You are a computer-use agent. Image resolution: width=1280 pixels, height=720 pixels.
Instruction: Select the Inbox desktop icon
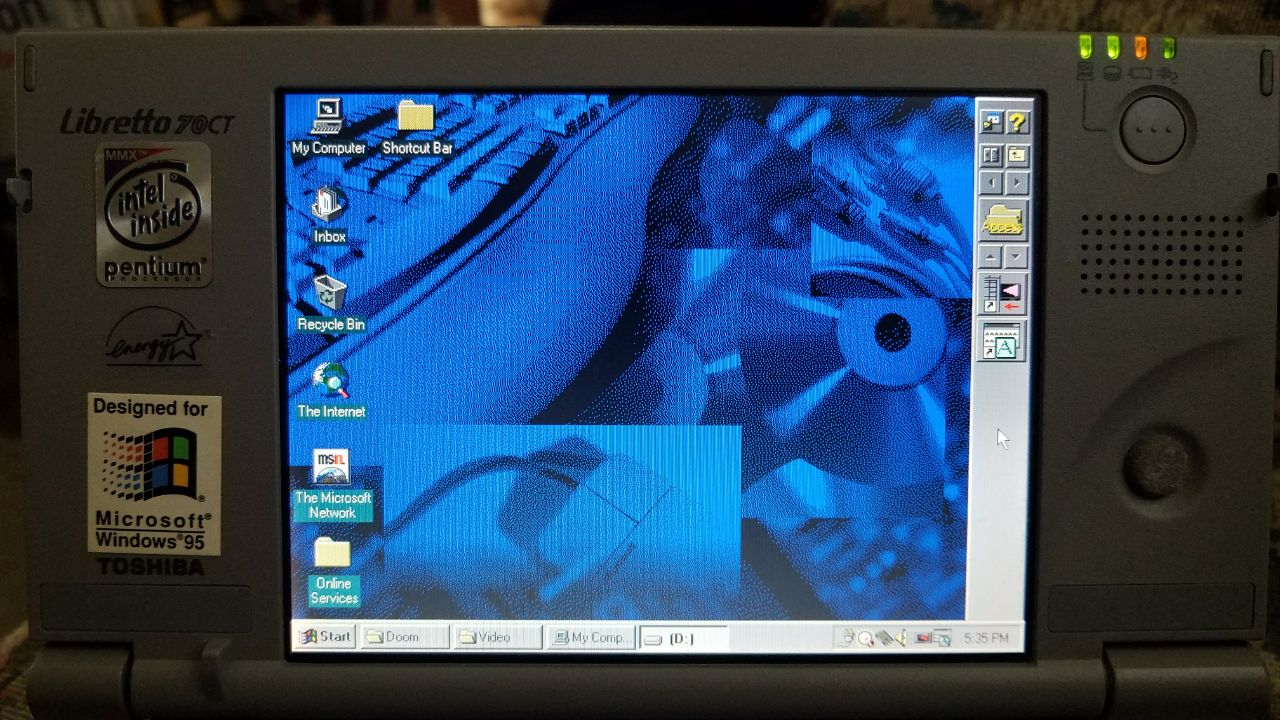point(329,215)
